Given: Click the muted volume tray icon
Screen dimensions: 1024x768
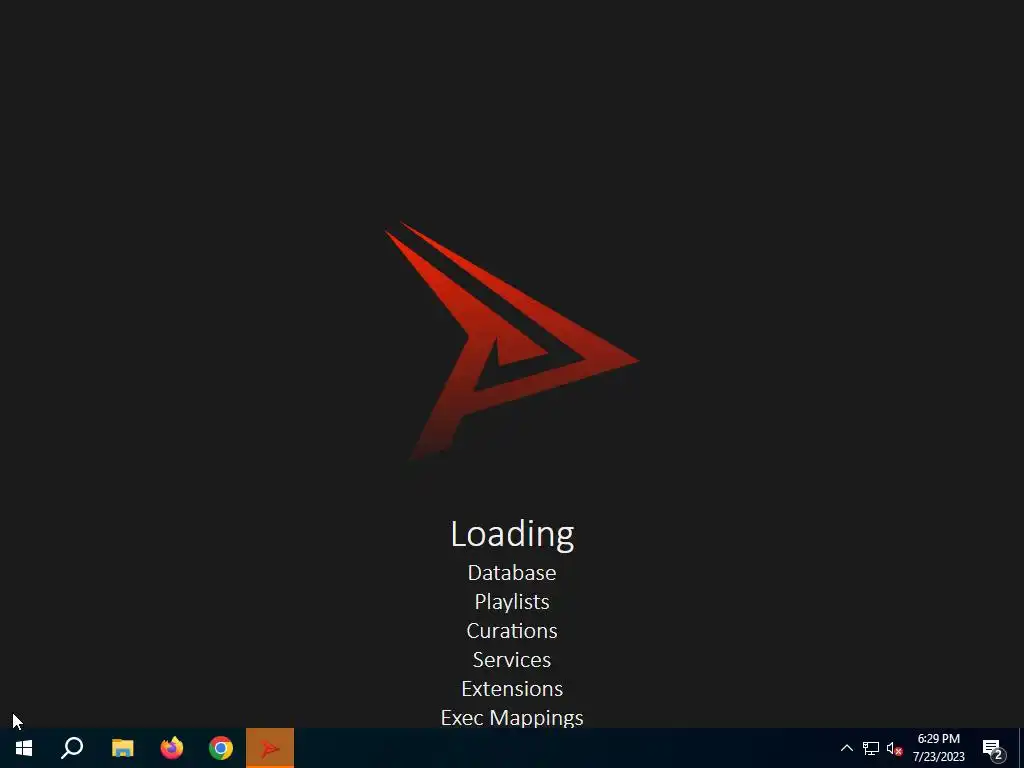Looking at the screenshot, I should [895, 748].
